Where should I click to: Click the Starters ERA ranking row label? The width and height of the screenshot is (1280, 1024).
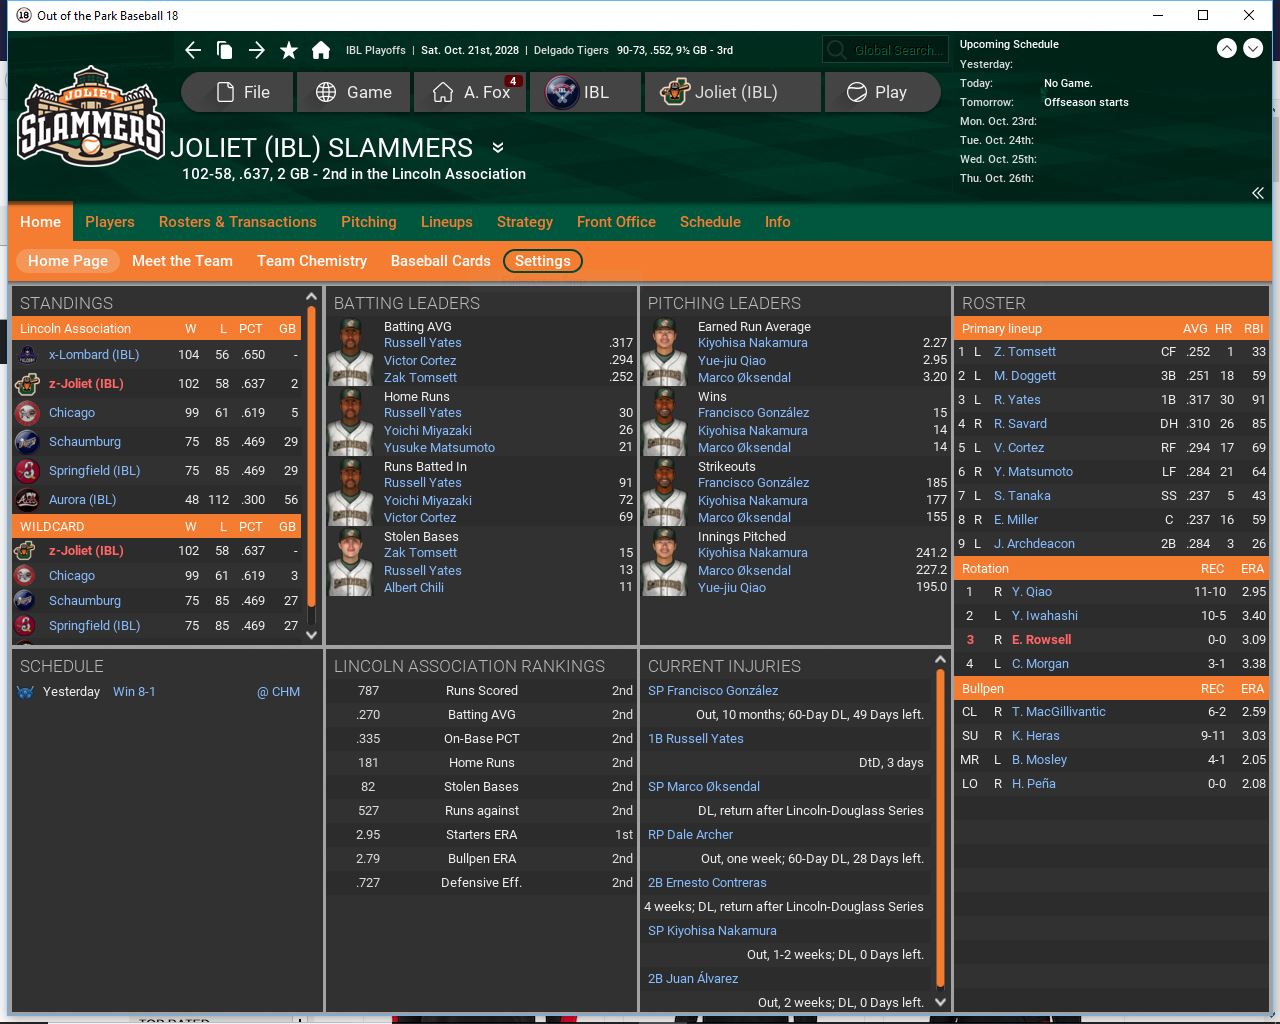coord(482,835)
